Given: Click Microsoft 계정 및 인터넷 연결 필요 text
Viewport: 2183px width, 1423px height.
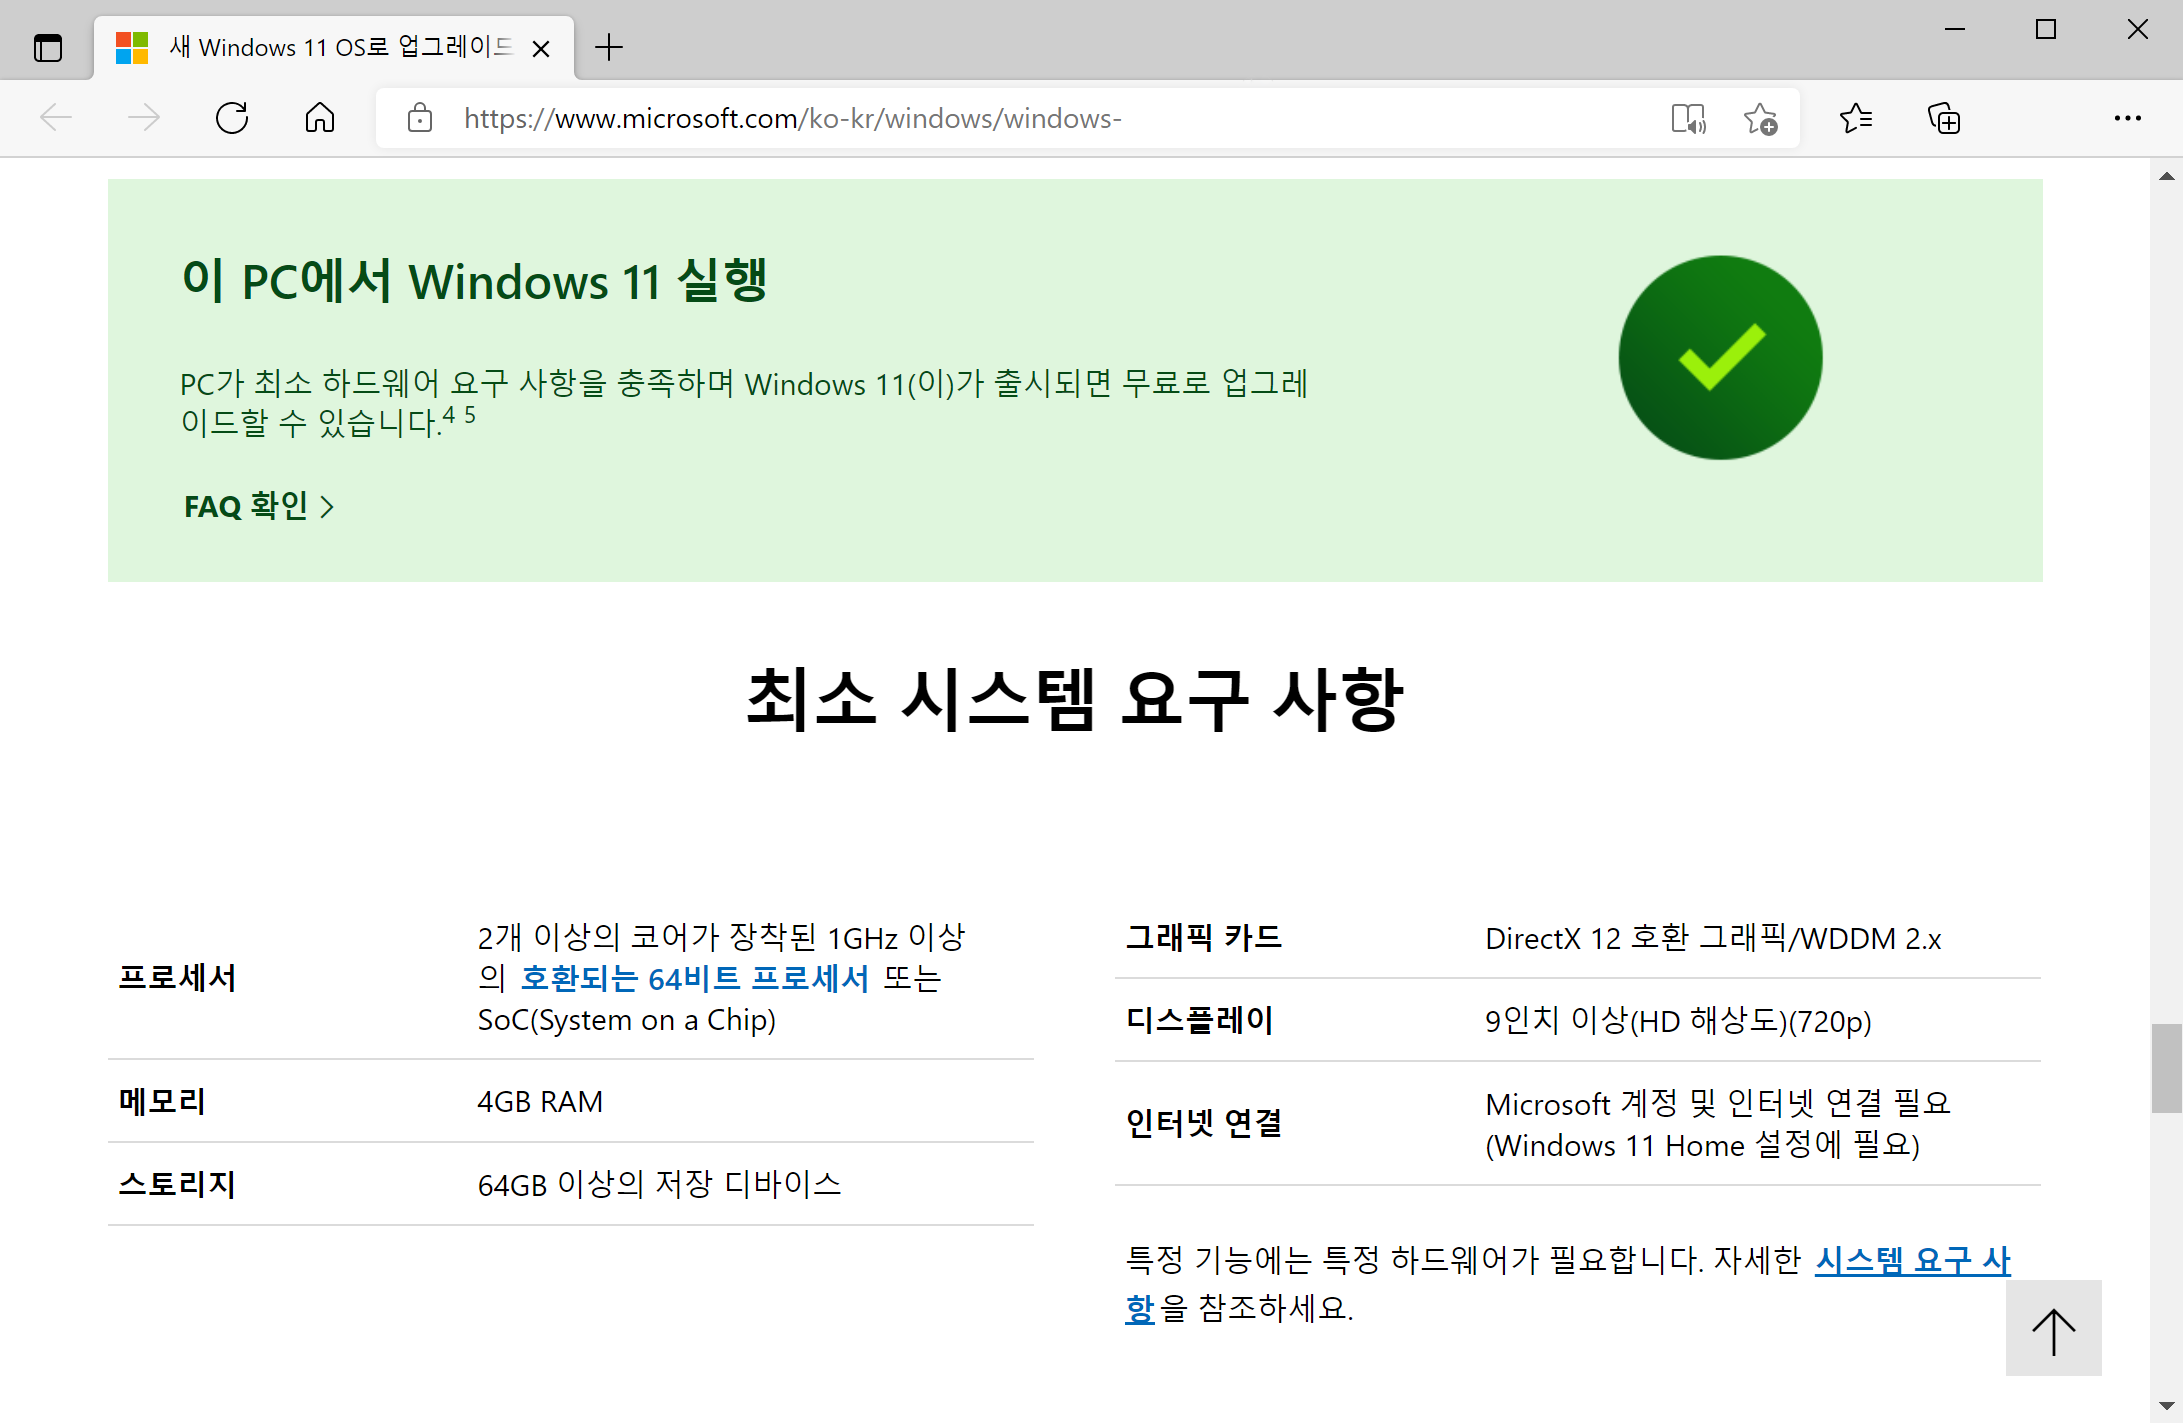Looking at the screenshot, I should pyautogui.click(x=1717, y=1103).
